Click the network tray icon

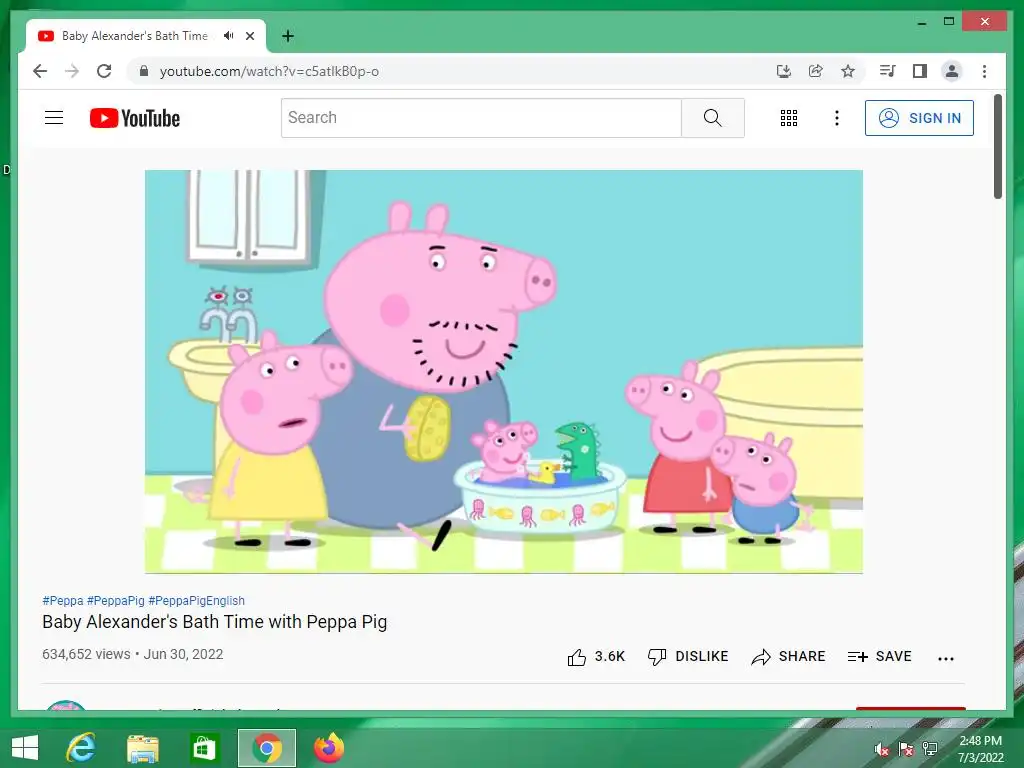[930, 749]
